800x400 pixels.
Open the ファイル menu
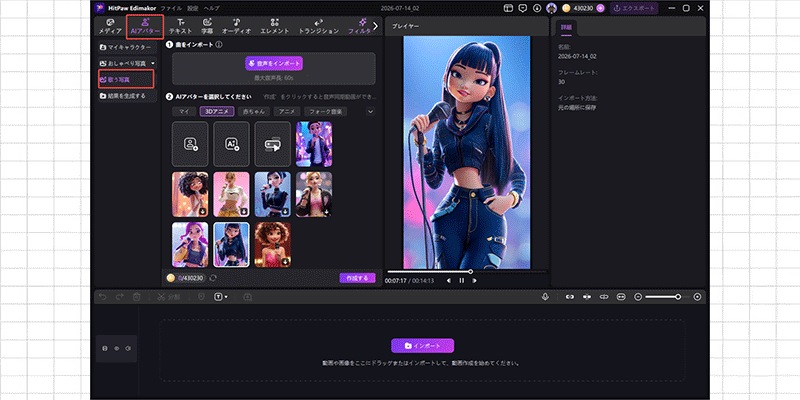[x=170, y=9]
